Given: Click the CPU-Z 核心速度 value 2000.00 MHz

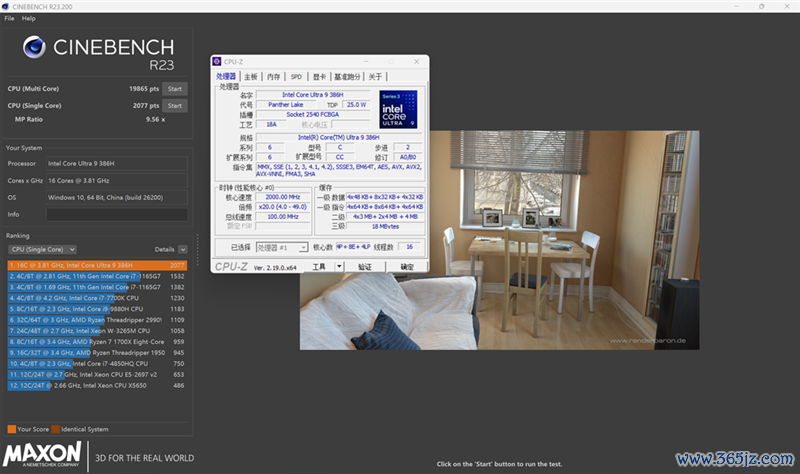Looking at the screenshot, I should pyautogui.click(x=283, y=197).
